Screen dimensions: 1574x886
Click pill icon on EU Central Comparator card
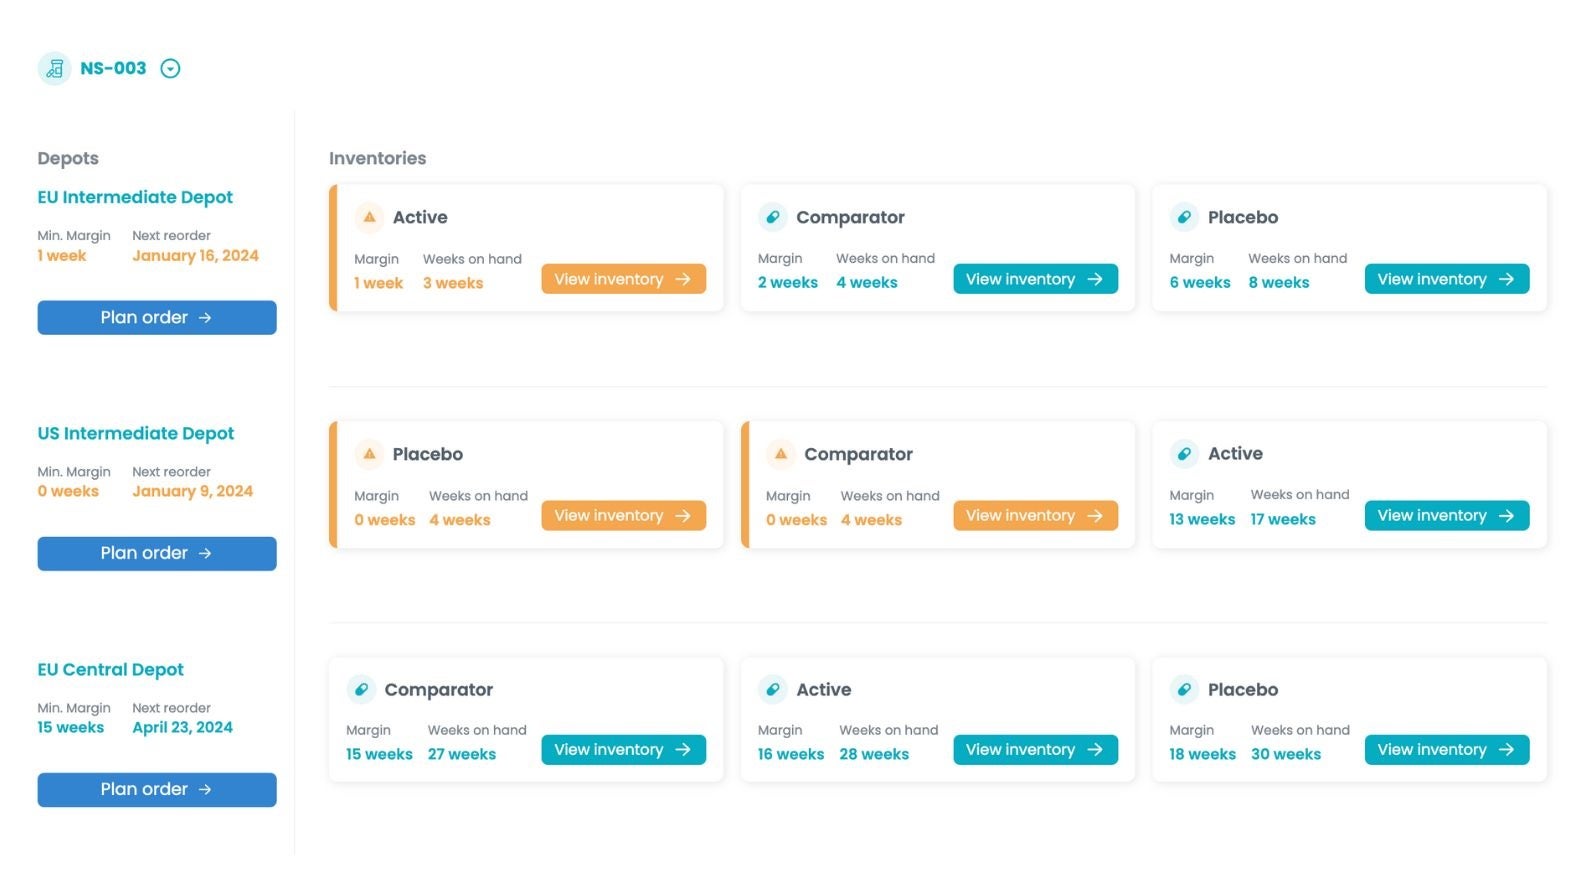361,689
